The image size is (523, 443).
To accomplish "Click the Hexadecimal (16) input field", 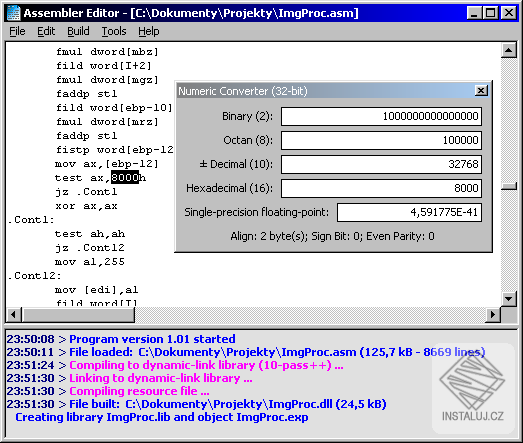I will click(381, 188).
